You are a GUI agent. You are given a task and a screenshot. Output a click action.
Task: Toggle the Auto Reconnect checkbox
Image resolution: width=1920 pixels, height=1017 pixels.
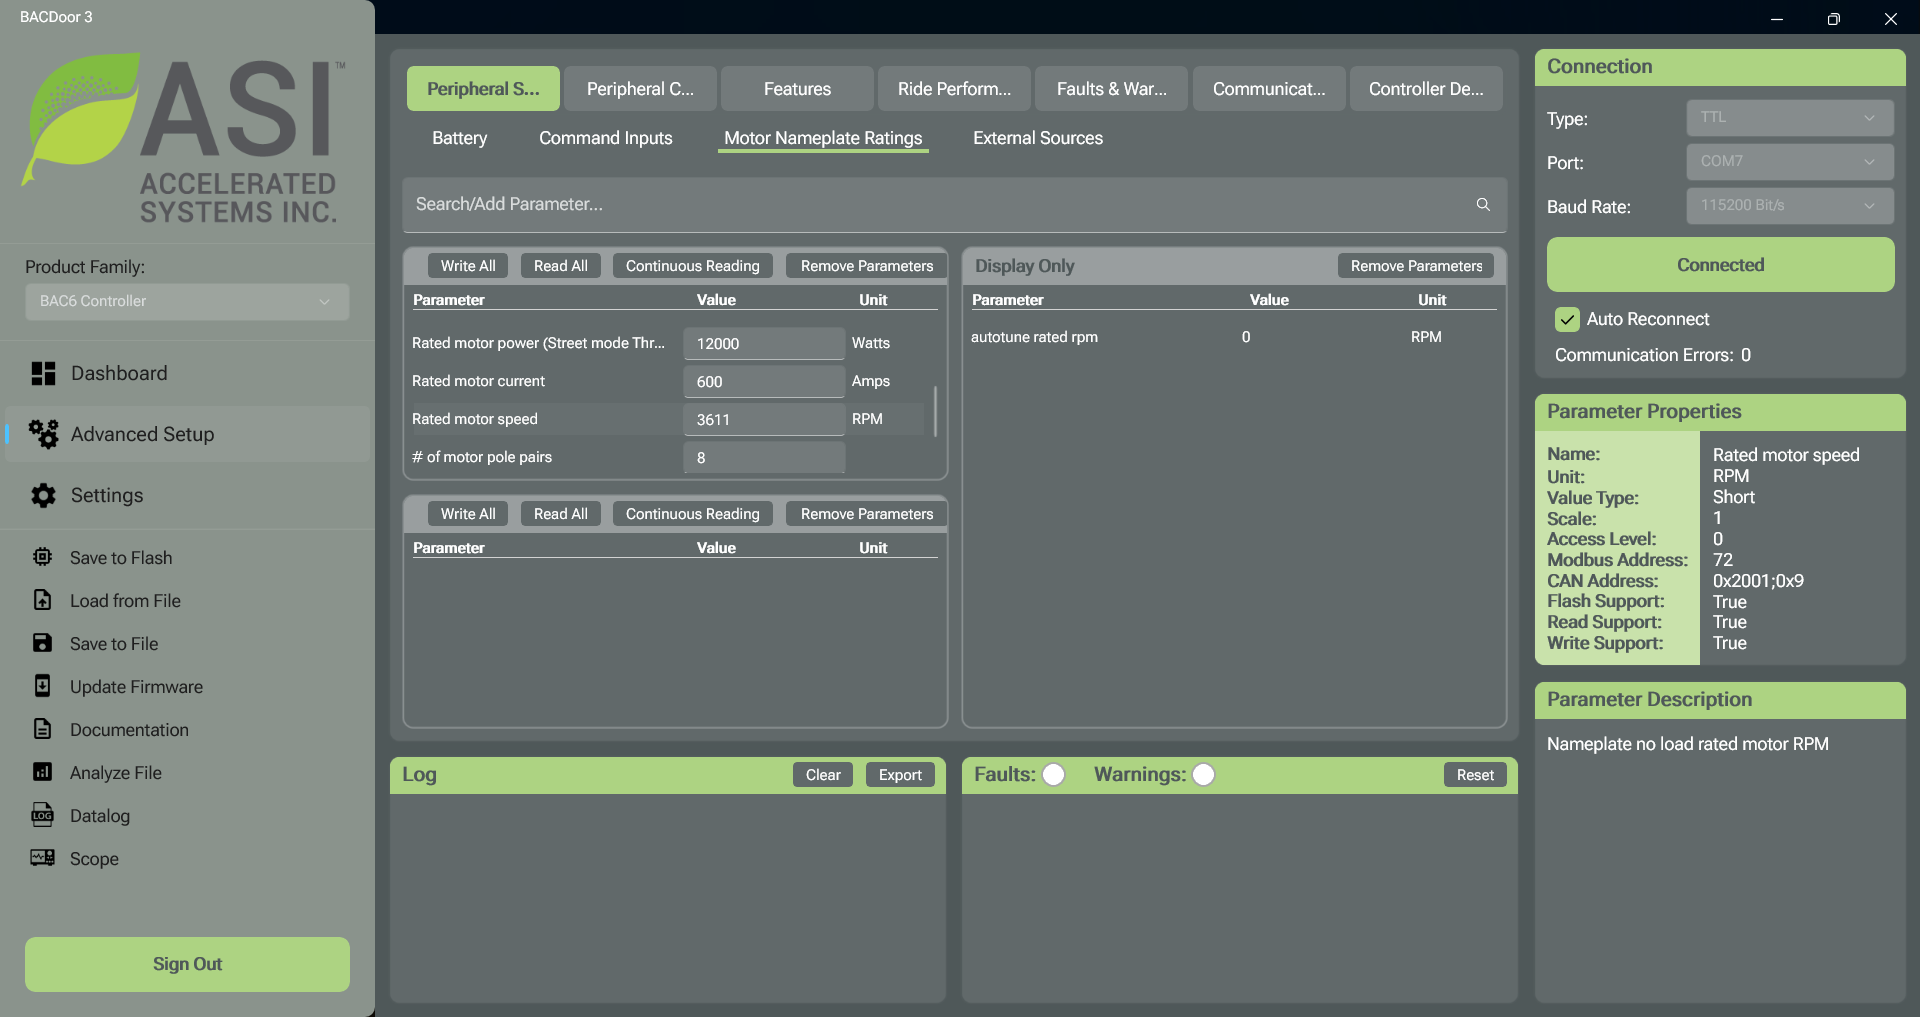1567,319
